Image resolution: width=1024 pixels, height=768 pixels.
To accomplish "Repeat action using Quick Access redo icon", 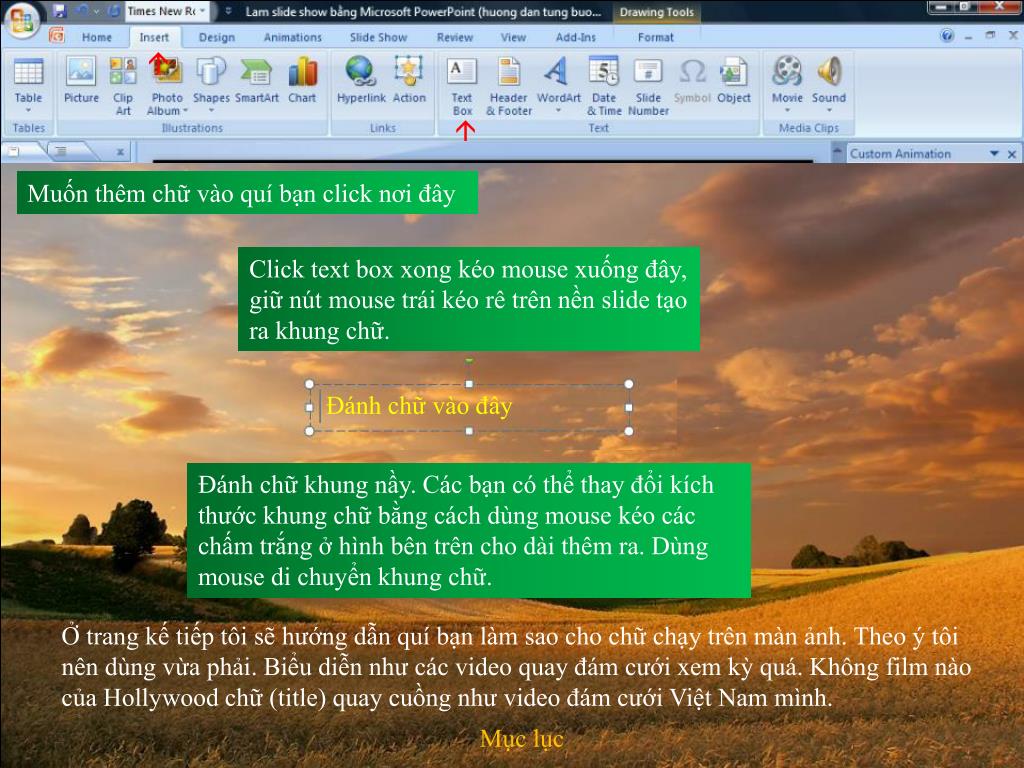I will [x=114, y=11].
